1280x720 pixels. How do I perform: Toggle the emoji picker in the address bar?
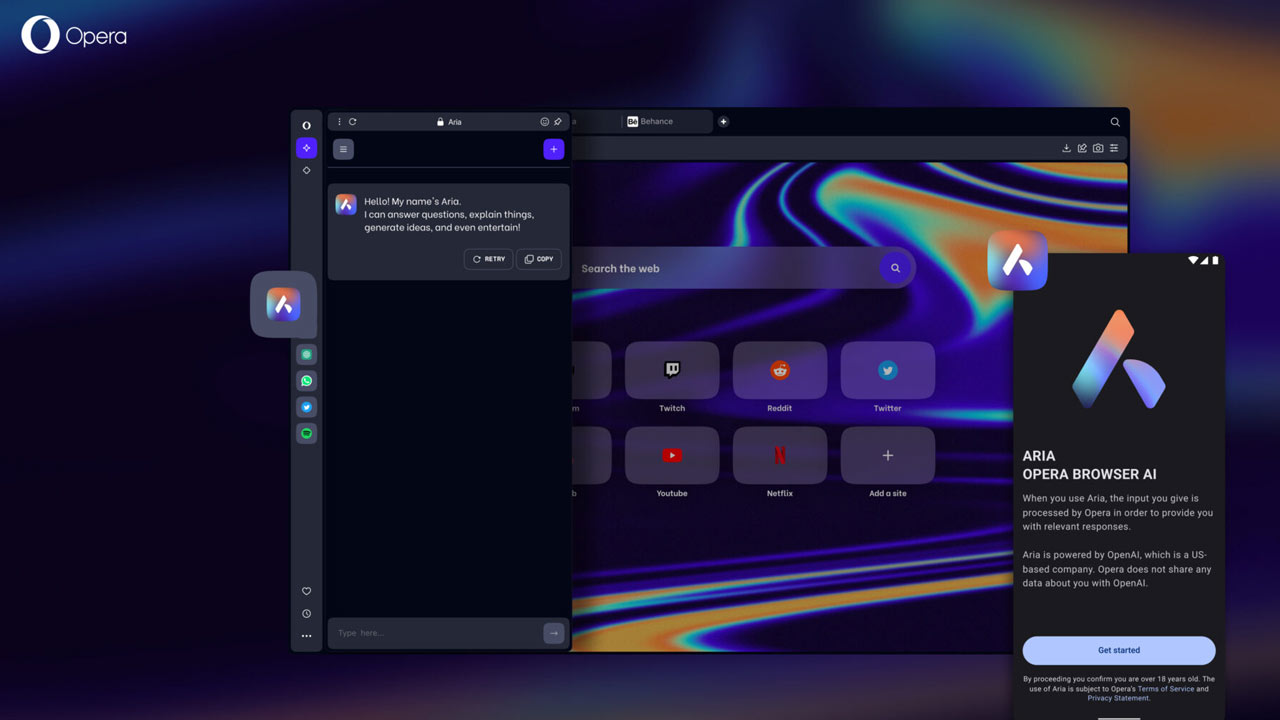pos(544,121)
